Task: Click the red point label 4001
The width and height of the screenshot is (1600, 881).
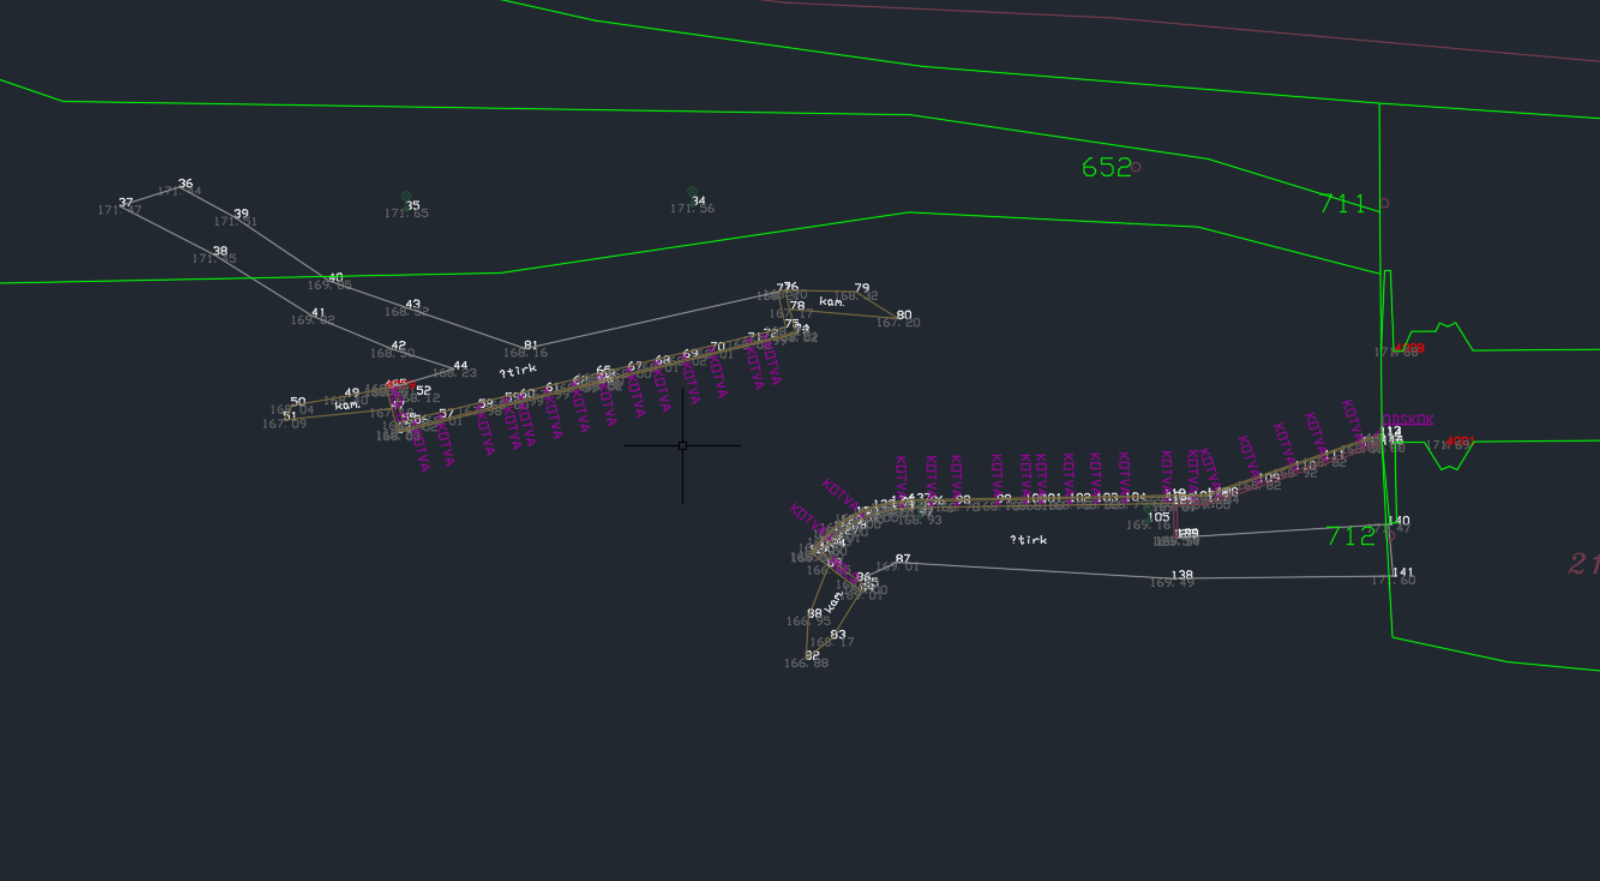Action: (1459, 441)
